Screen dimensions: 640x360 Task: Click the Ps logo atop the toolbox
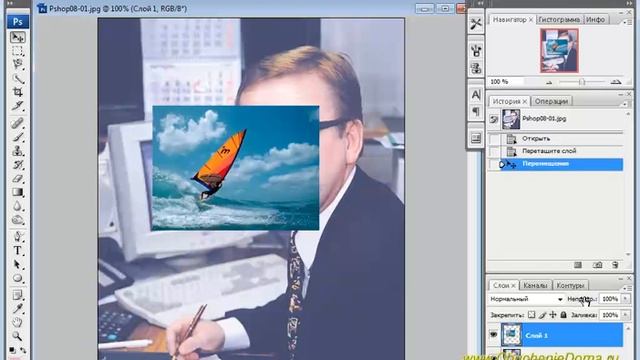[18, 22]
